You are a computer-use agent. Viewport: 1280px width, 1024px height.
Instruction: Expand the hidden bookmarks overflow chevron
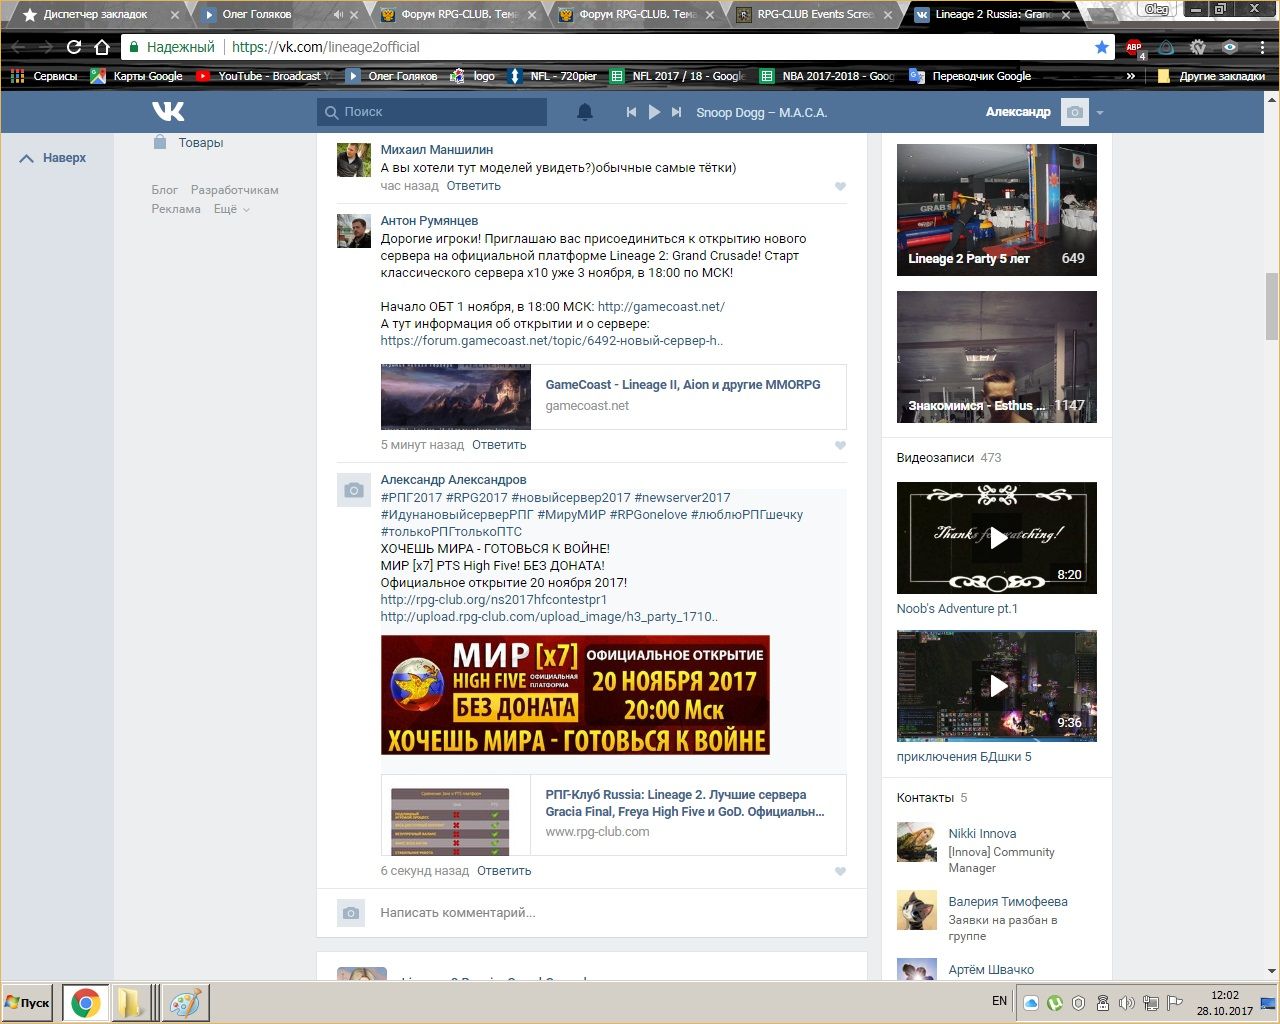click(1131, 76)
